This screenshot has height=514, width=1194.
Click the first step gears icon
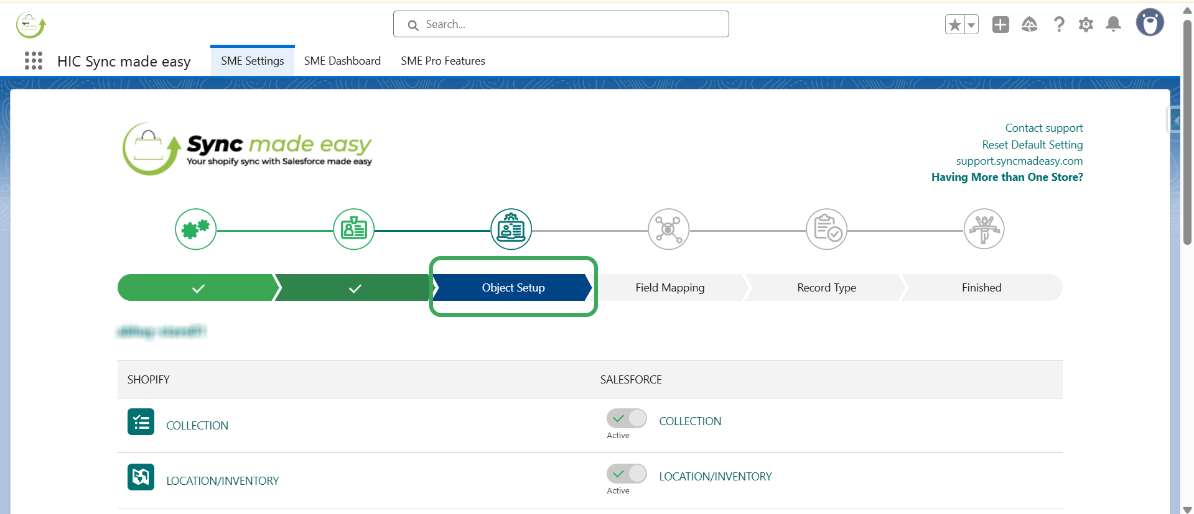point(196,228)
